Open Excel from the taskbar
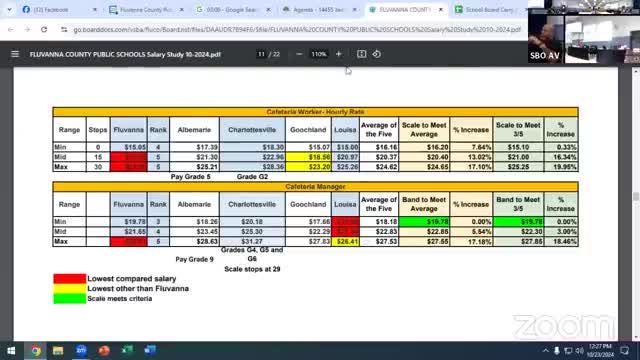Image resolution: width=640 pixels, height=360 pixels. click(127, 351)
